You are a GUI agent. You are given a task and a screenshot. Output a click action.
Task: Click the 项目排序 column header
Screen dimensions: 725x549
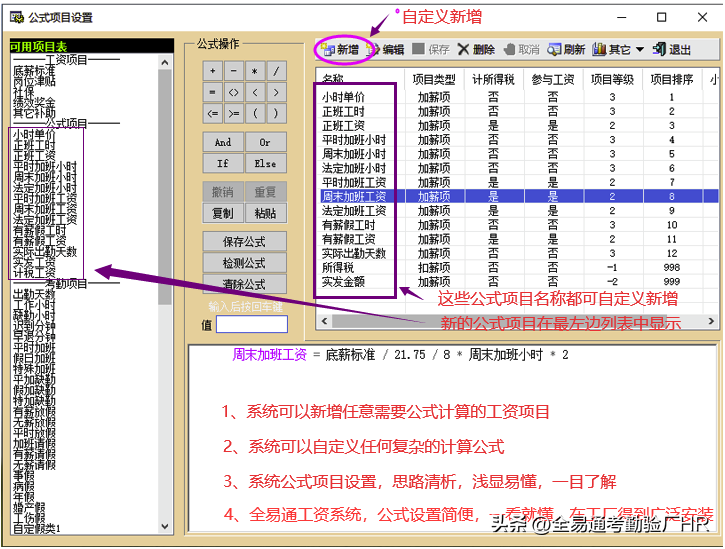[x=671, y=79]
